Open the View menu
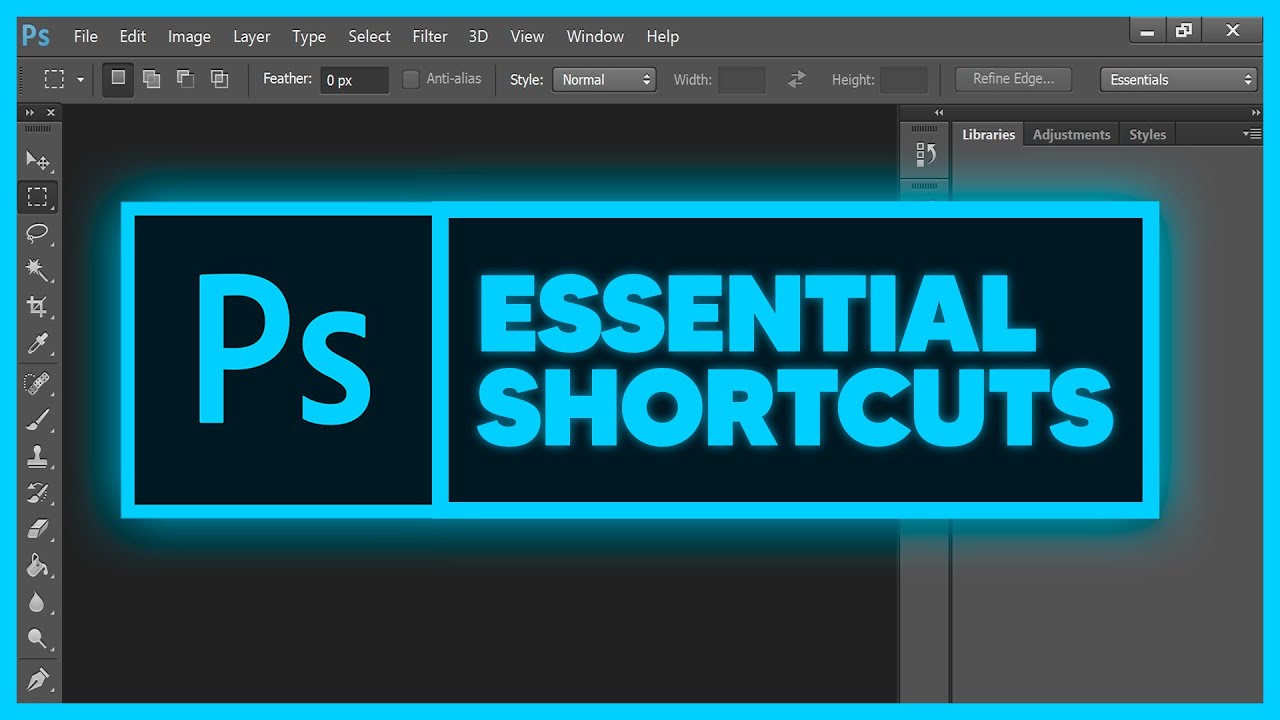The height and width of the screenshot is (720, 1280). click(527, 36)
